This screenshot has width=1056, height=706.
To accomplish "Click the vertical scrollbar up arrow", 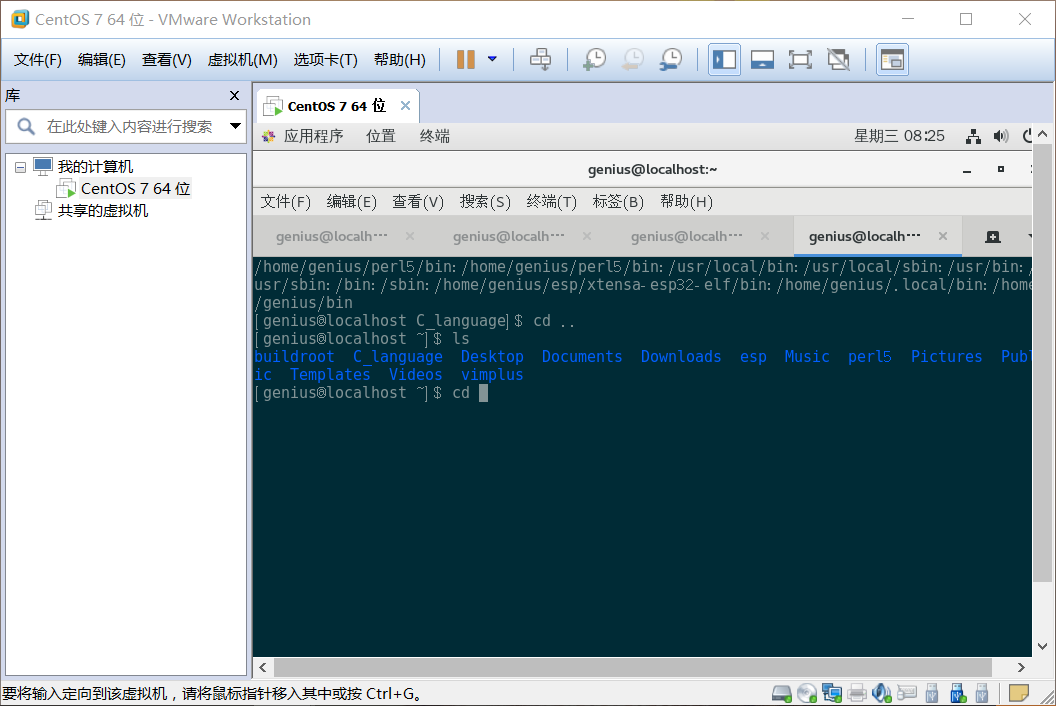I will [x=1043, y=134].
